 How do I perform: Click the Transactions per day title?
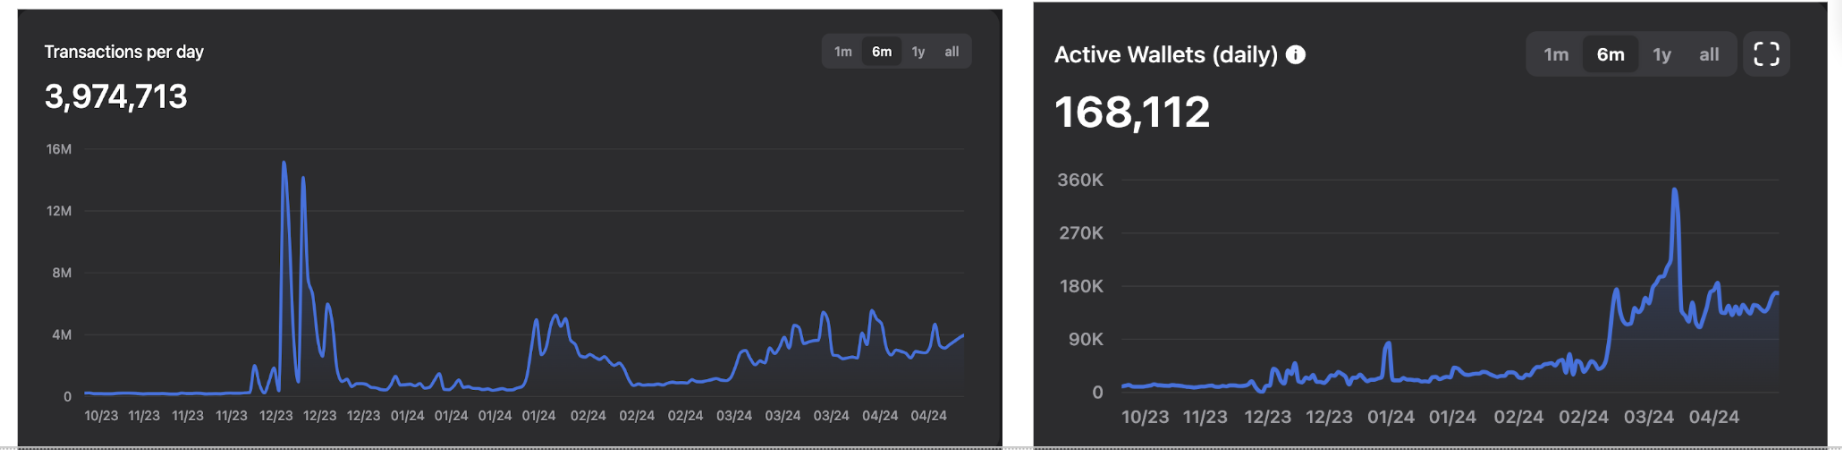(x=124, y=52)
